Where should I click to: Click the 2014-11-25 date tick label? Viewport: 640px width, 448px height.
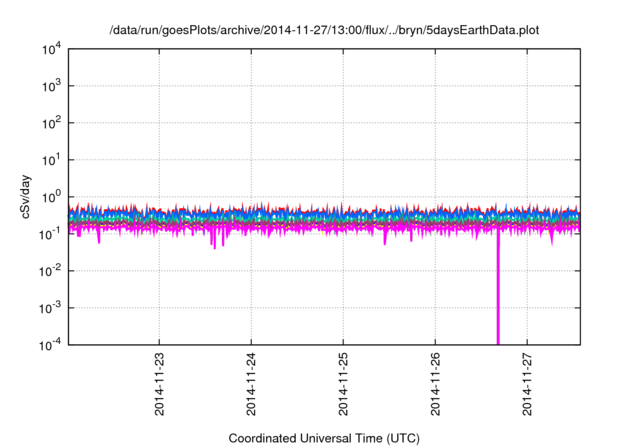(343, 384)
